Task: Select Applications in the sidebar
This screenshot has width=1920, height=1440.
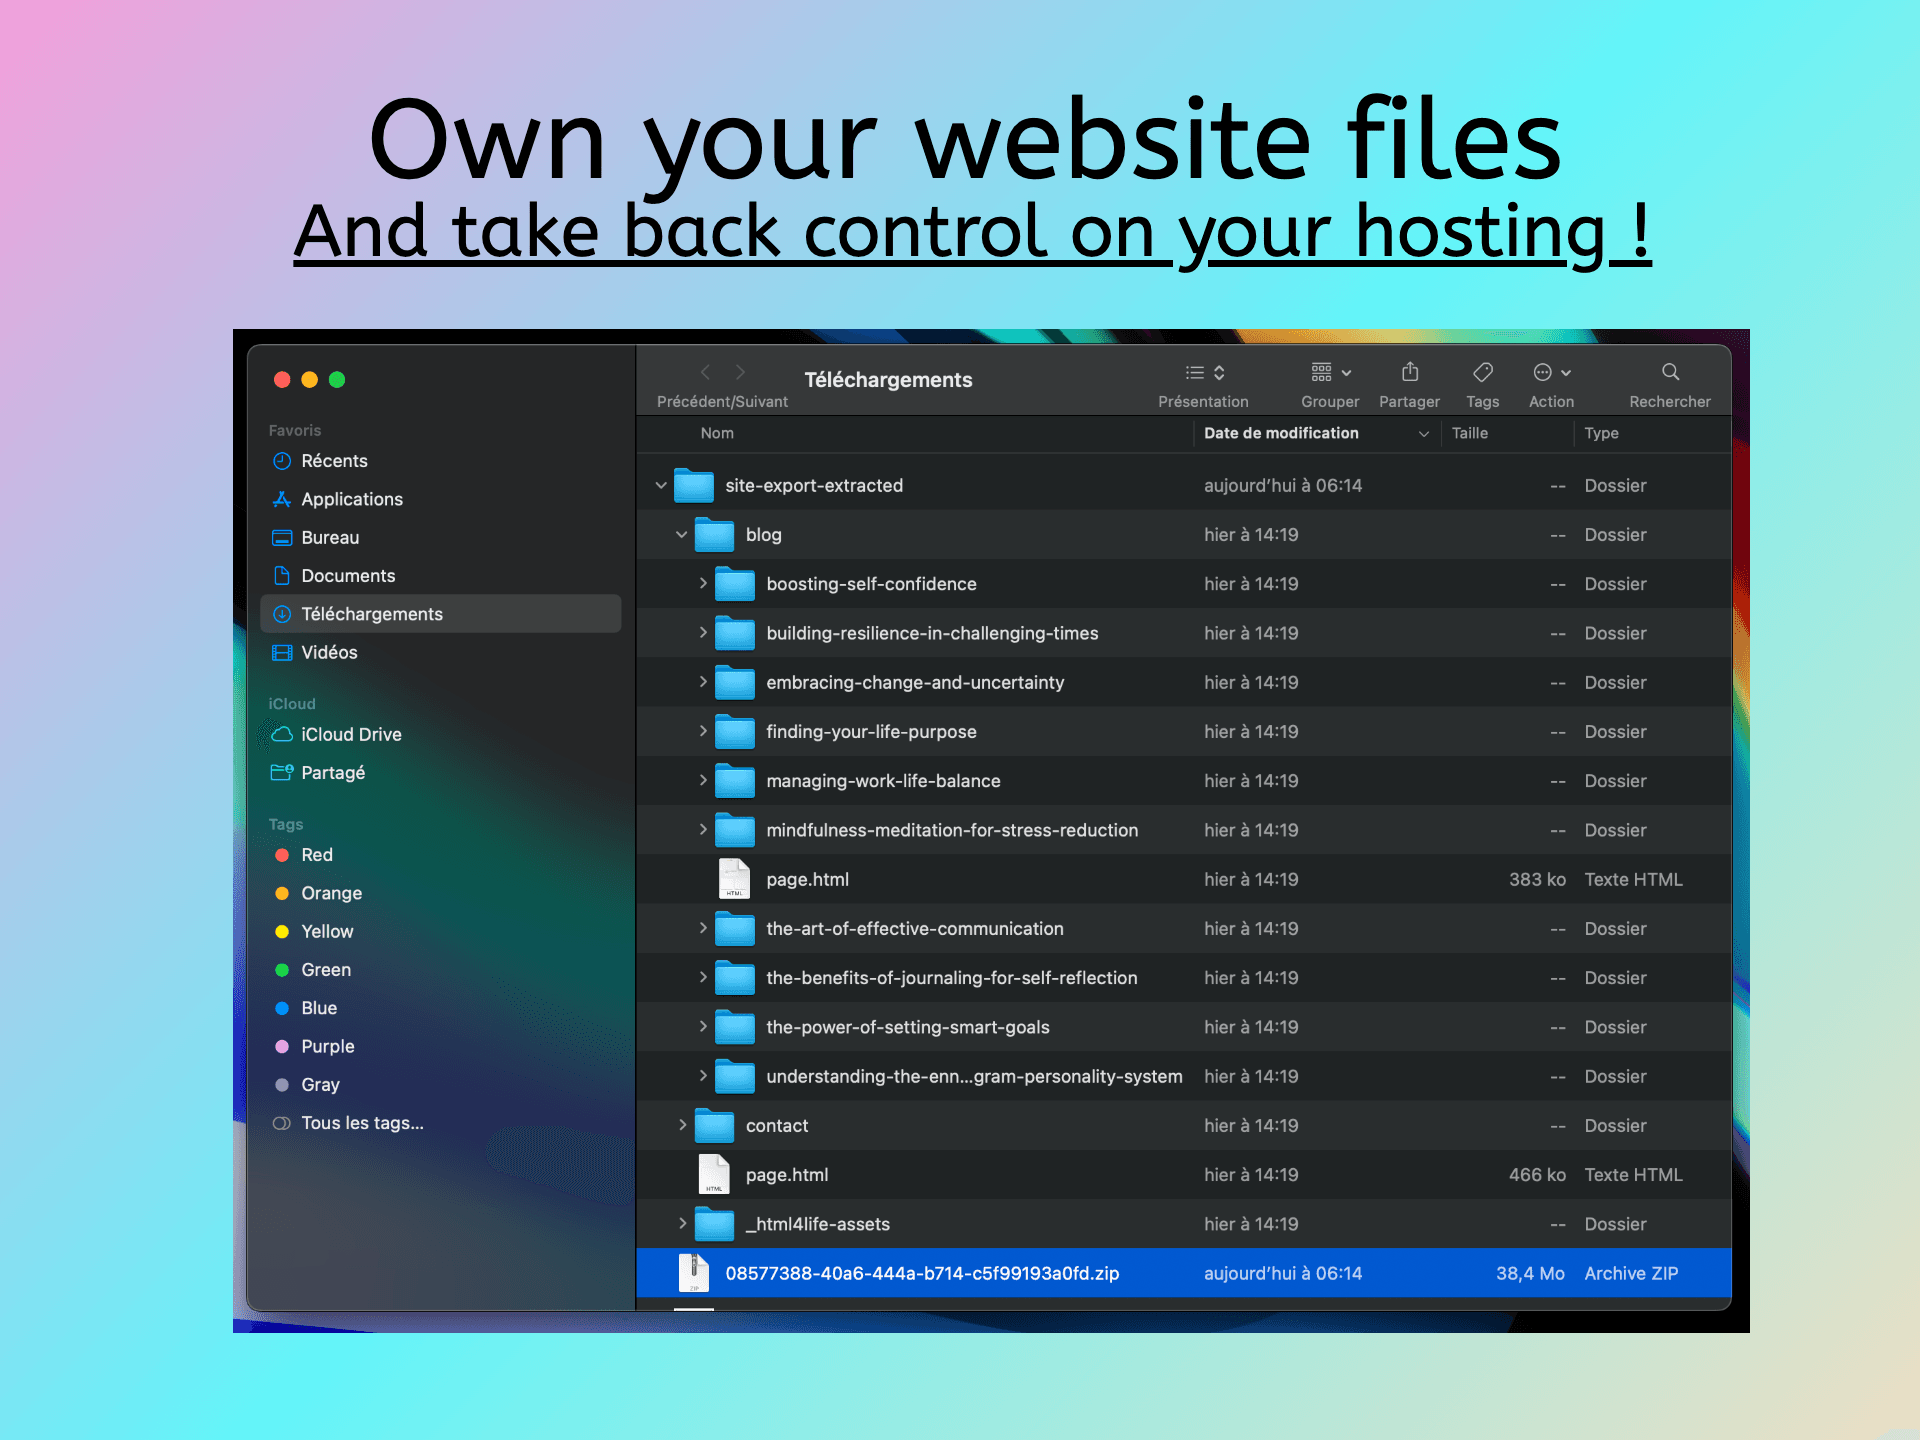Action: tap(352, 499)
